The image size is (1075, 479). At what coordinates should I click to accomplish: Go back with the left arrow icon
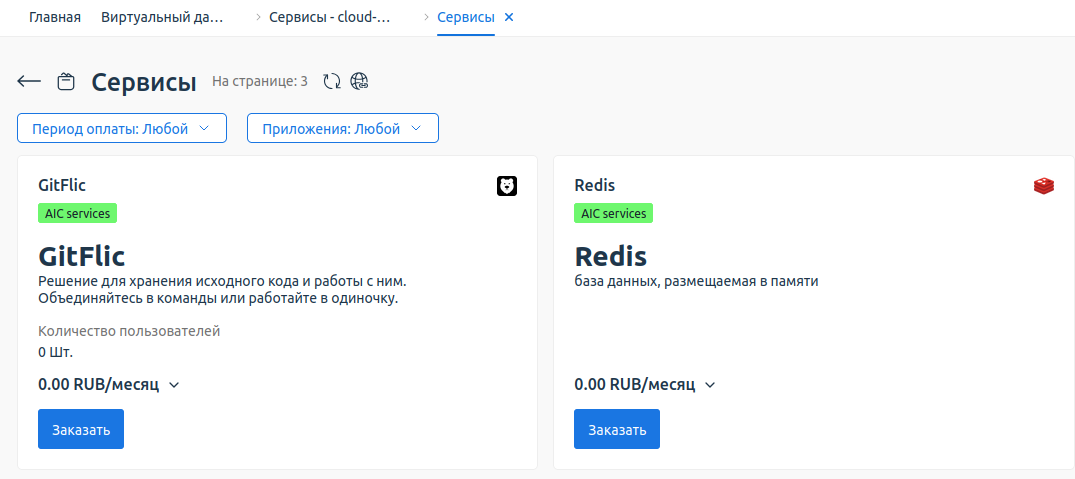click(x=29, y=82)
